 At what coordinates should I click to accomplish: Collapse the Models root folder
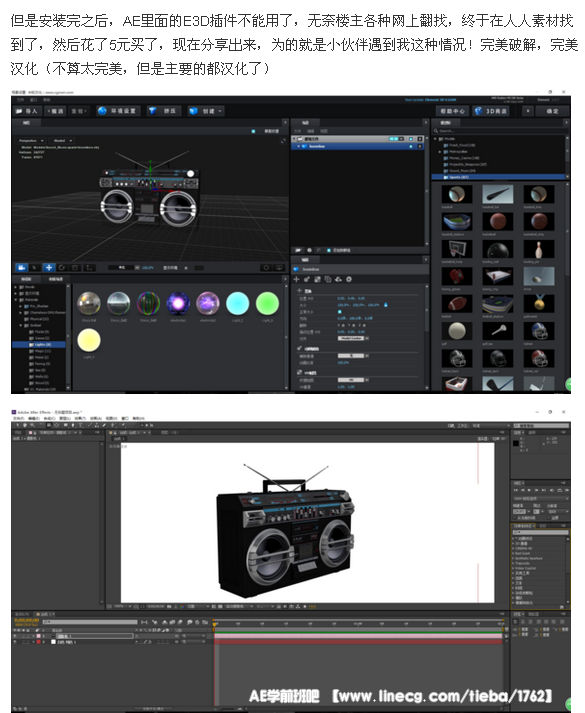tap(435, 139)
